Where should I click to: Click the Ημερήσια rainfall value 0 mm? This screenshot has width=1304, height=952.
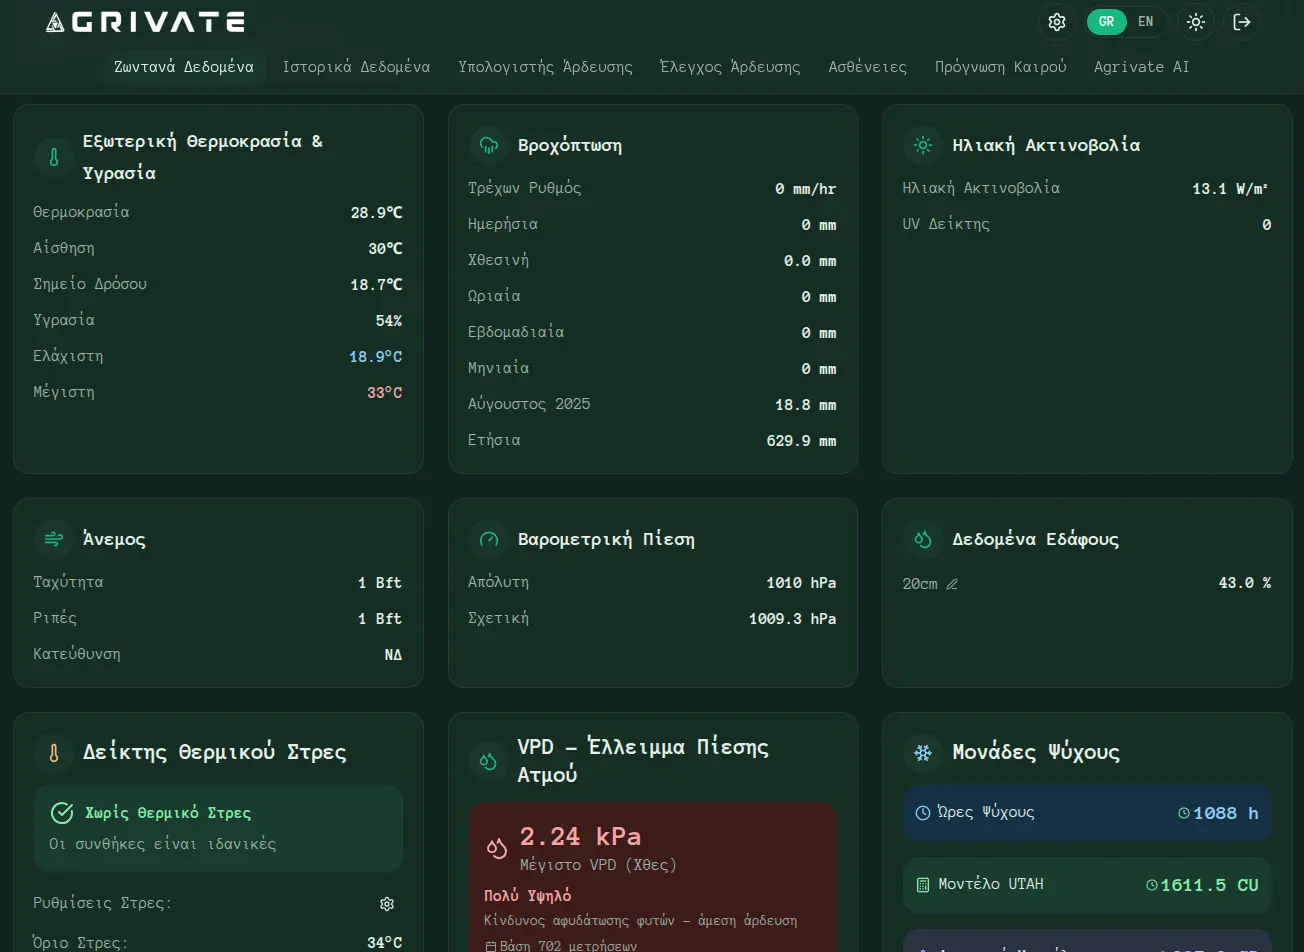click(819, 225)
